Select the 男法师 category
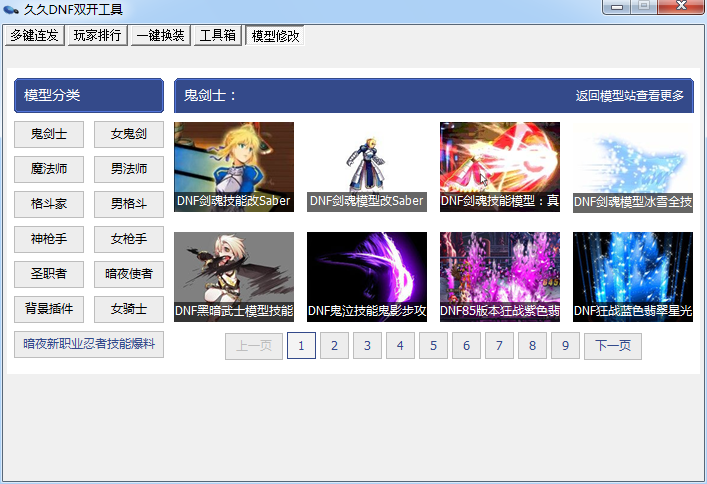 (129, 169)
